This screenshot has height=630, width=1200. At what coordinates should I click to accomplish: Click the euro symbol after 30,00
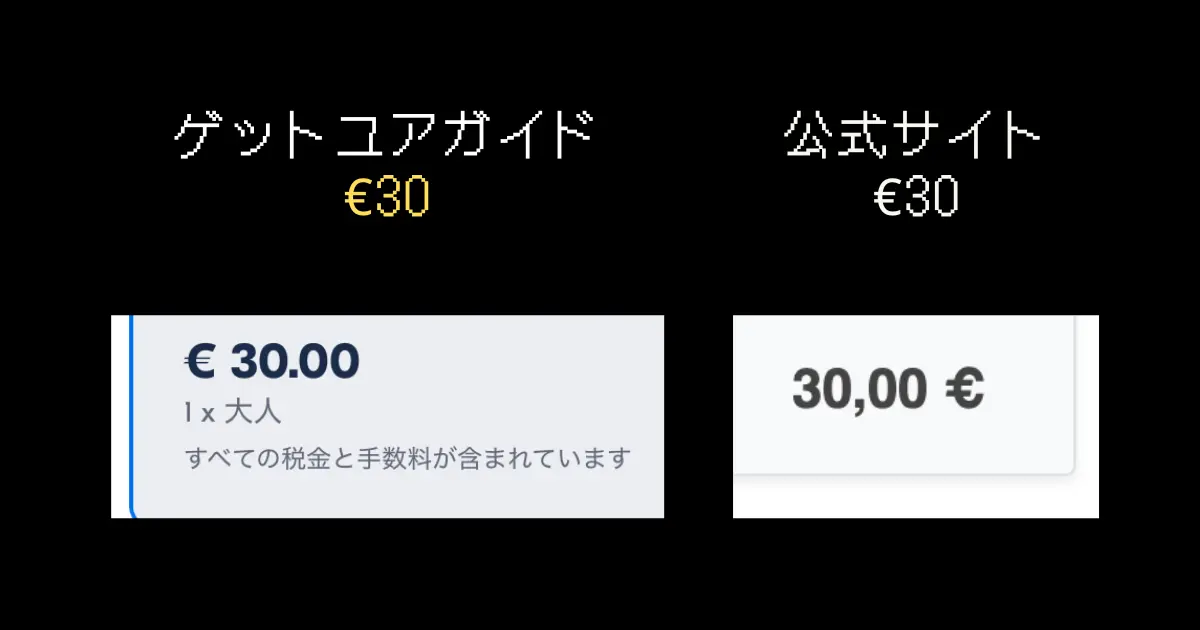pyautogui.click(x=964, y=388)
